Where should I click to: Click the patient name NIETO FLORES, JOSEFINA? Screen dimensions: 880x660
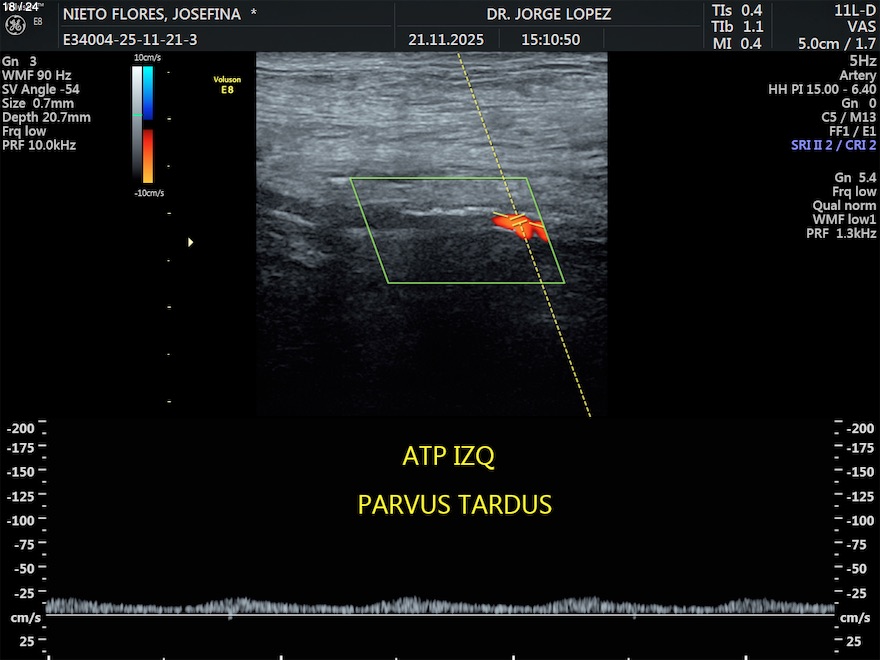coord(159,15)
